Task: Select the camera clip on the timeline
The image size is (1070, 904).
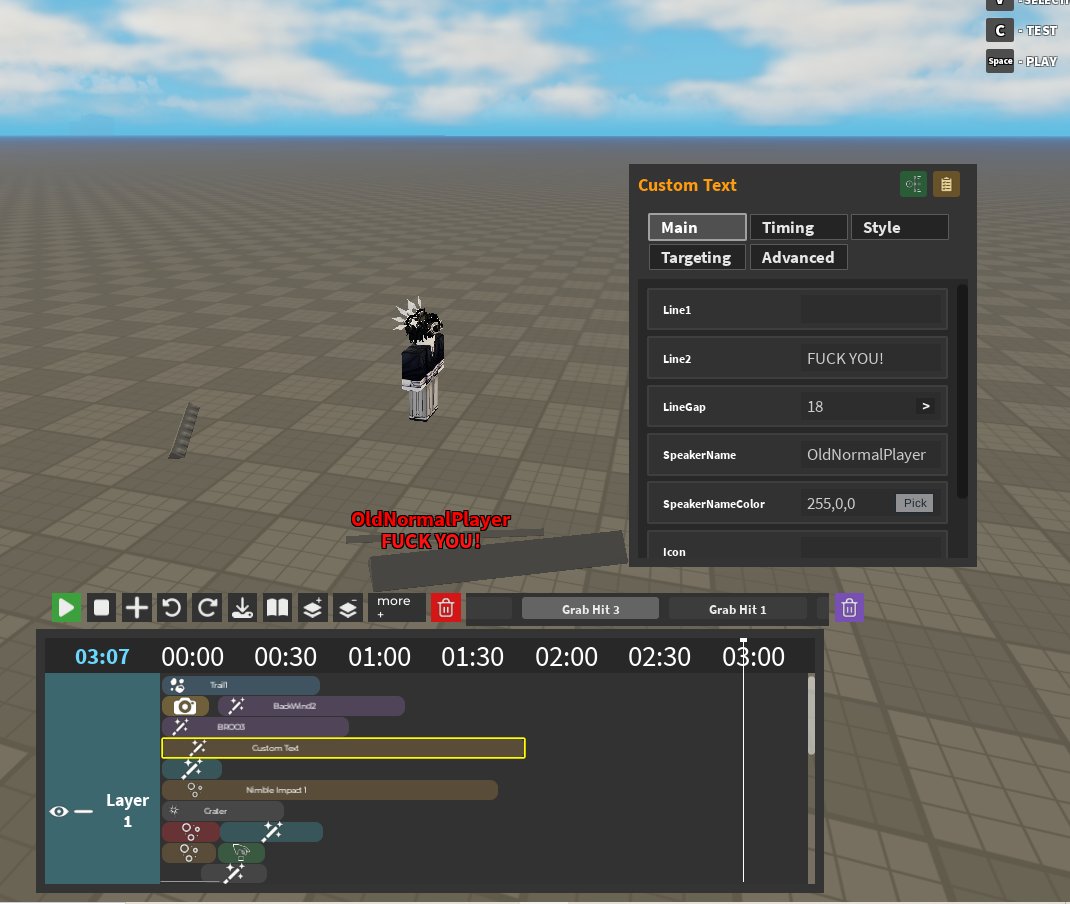Action: (185, 706)
